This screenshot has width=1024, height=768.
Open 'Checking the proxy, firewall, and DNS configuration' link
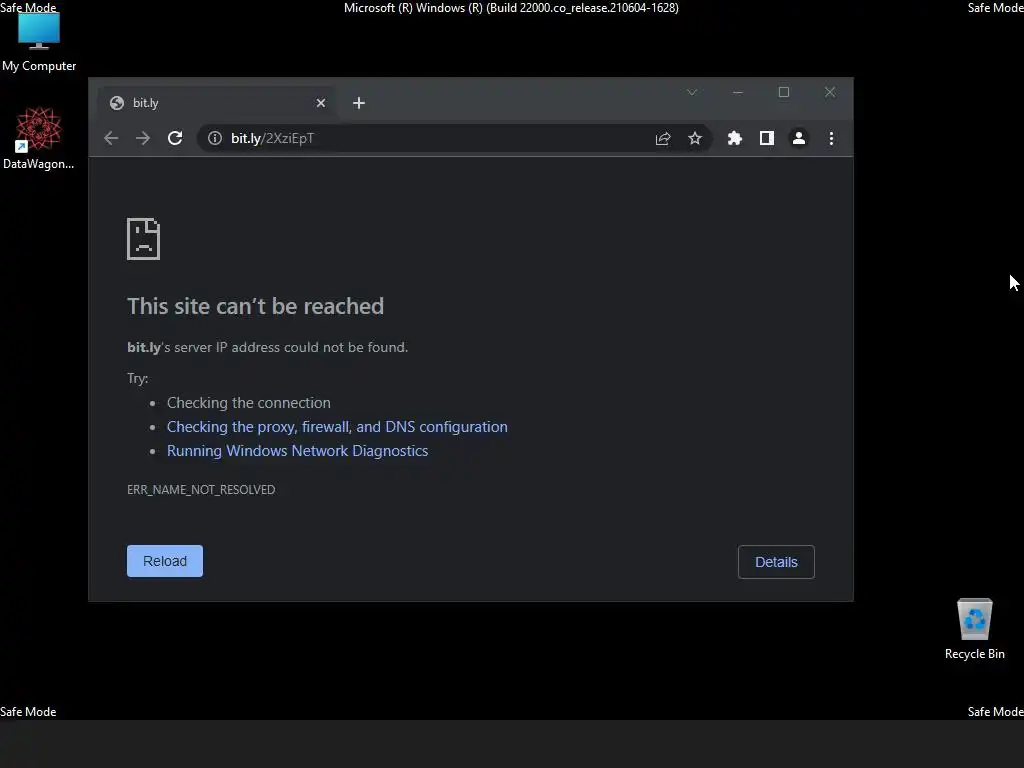click(337, 426)
